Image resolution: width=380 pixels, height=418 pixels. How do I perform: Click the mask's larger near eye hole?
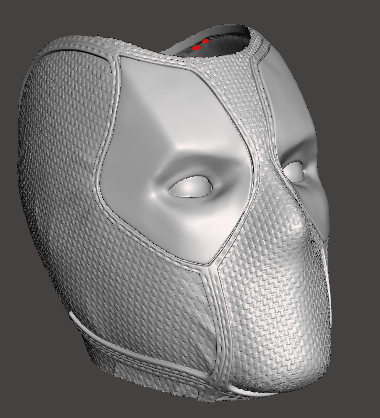tap(191, 187)
